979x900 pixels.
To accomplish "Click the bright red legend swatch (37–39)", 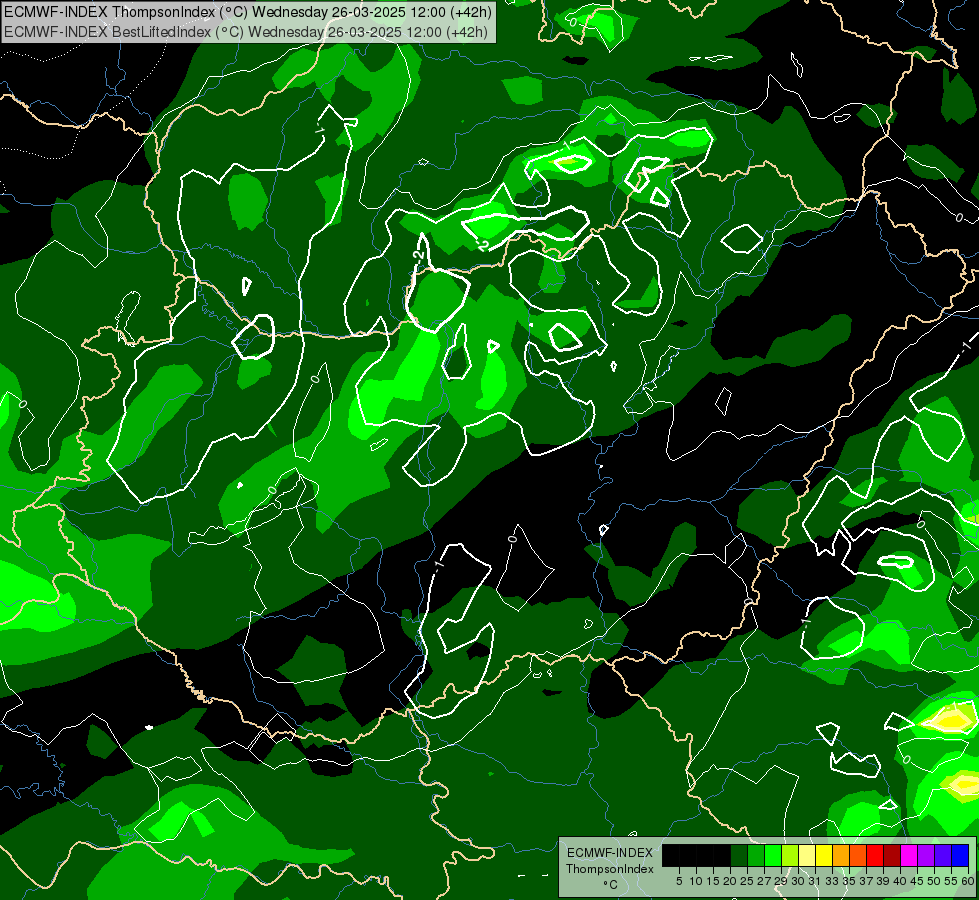I will pyautogui.click(x=874, y=855).
